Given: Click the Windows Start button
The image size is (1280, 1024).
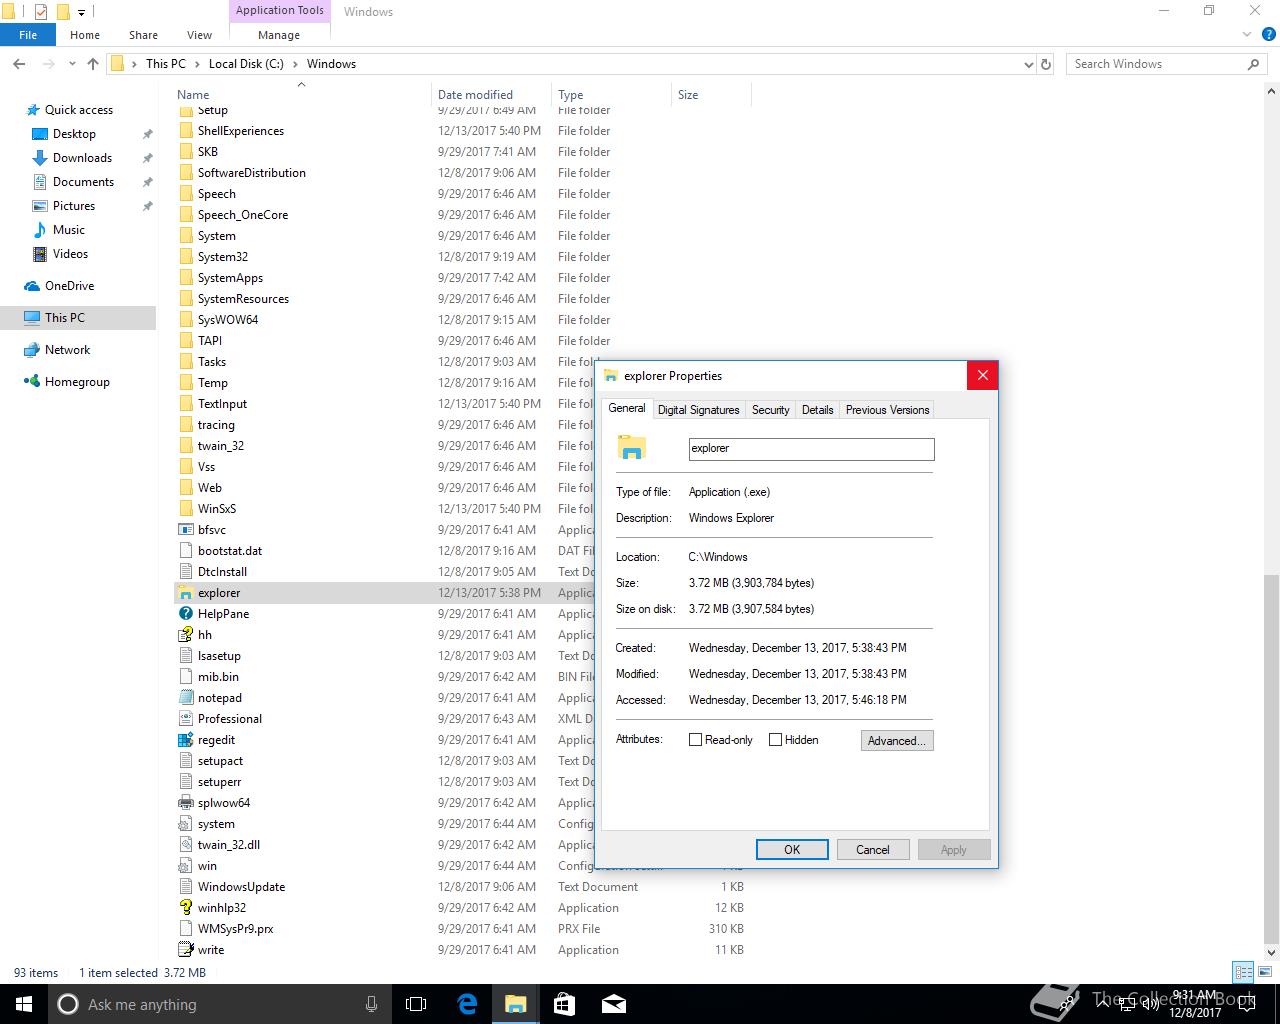Looking at the screenshot, I should [24, 1004].
